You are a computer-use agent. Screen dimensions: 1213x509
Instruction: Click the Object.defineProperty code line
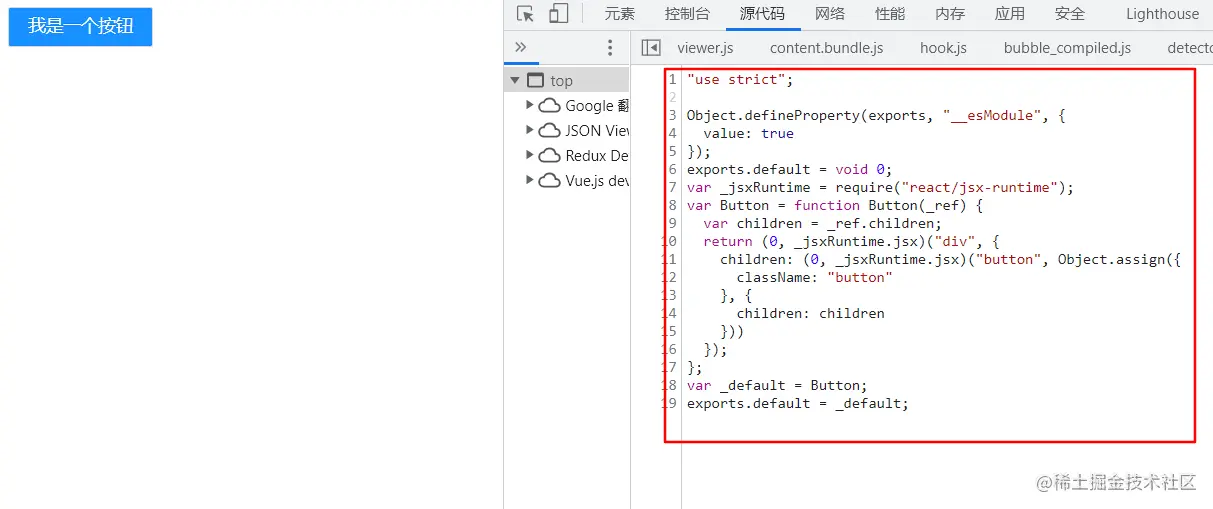coord(876,115)
